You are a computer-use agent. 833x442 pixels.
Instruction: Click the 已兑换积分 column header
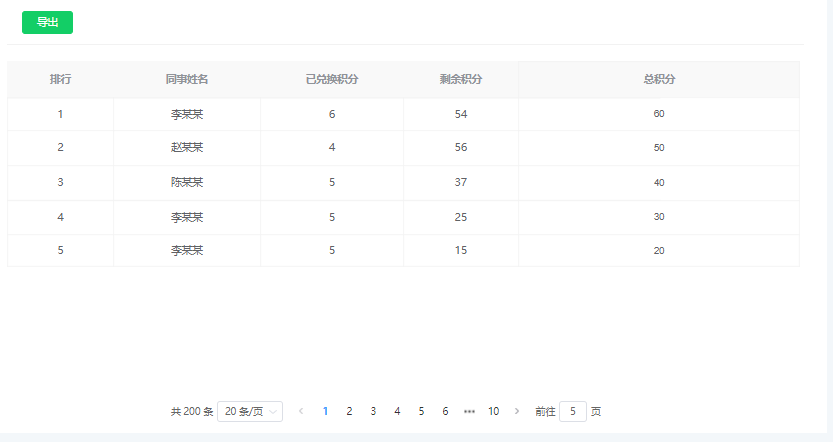pyautogui.click(x=332, y=79)
